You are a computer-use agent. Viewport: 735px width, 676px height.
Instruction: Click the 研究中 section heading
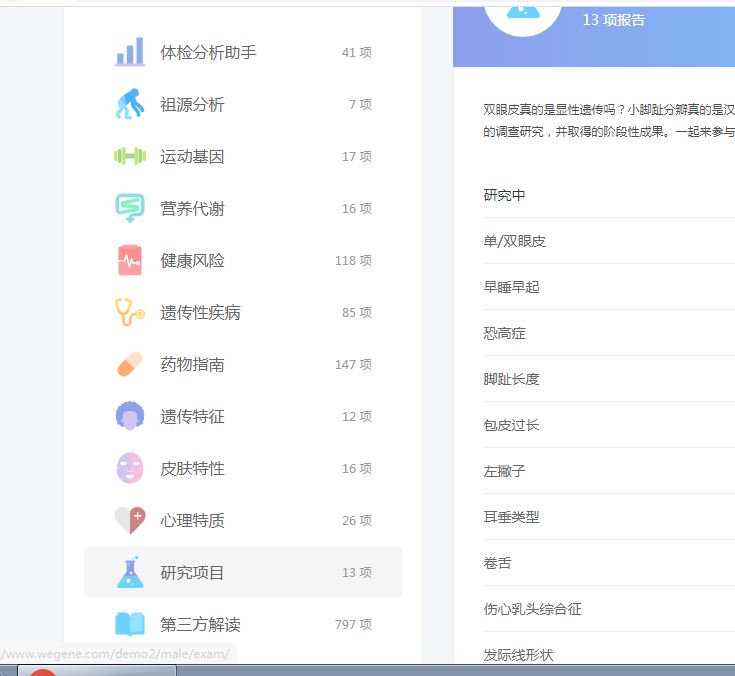[x=504, y=195]
